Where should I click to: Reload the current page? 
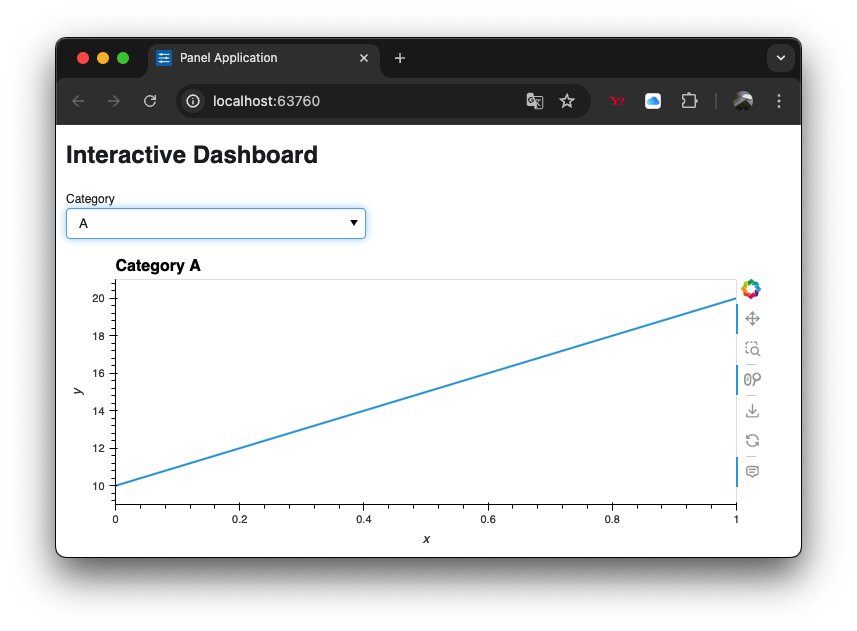click(x=150, y=101)
